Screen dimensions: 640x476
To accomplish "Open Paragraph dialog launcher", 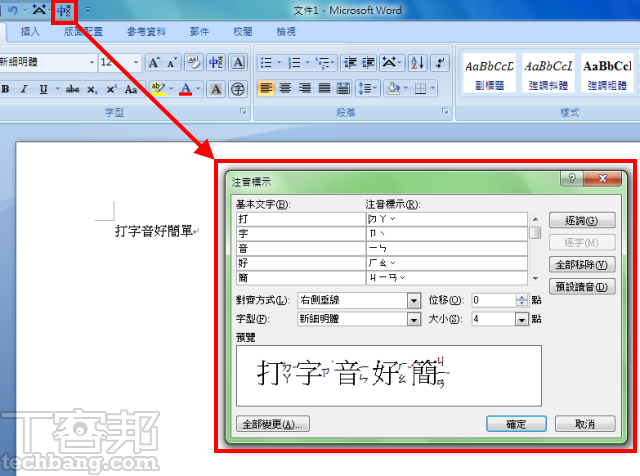I will pos(445,111).
